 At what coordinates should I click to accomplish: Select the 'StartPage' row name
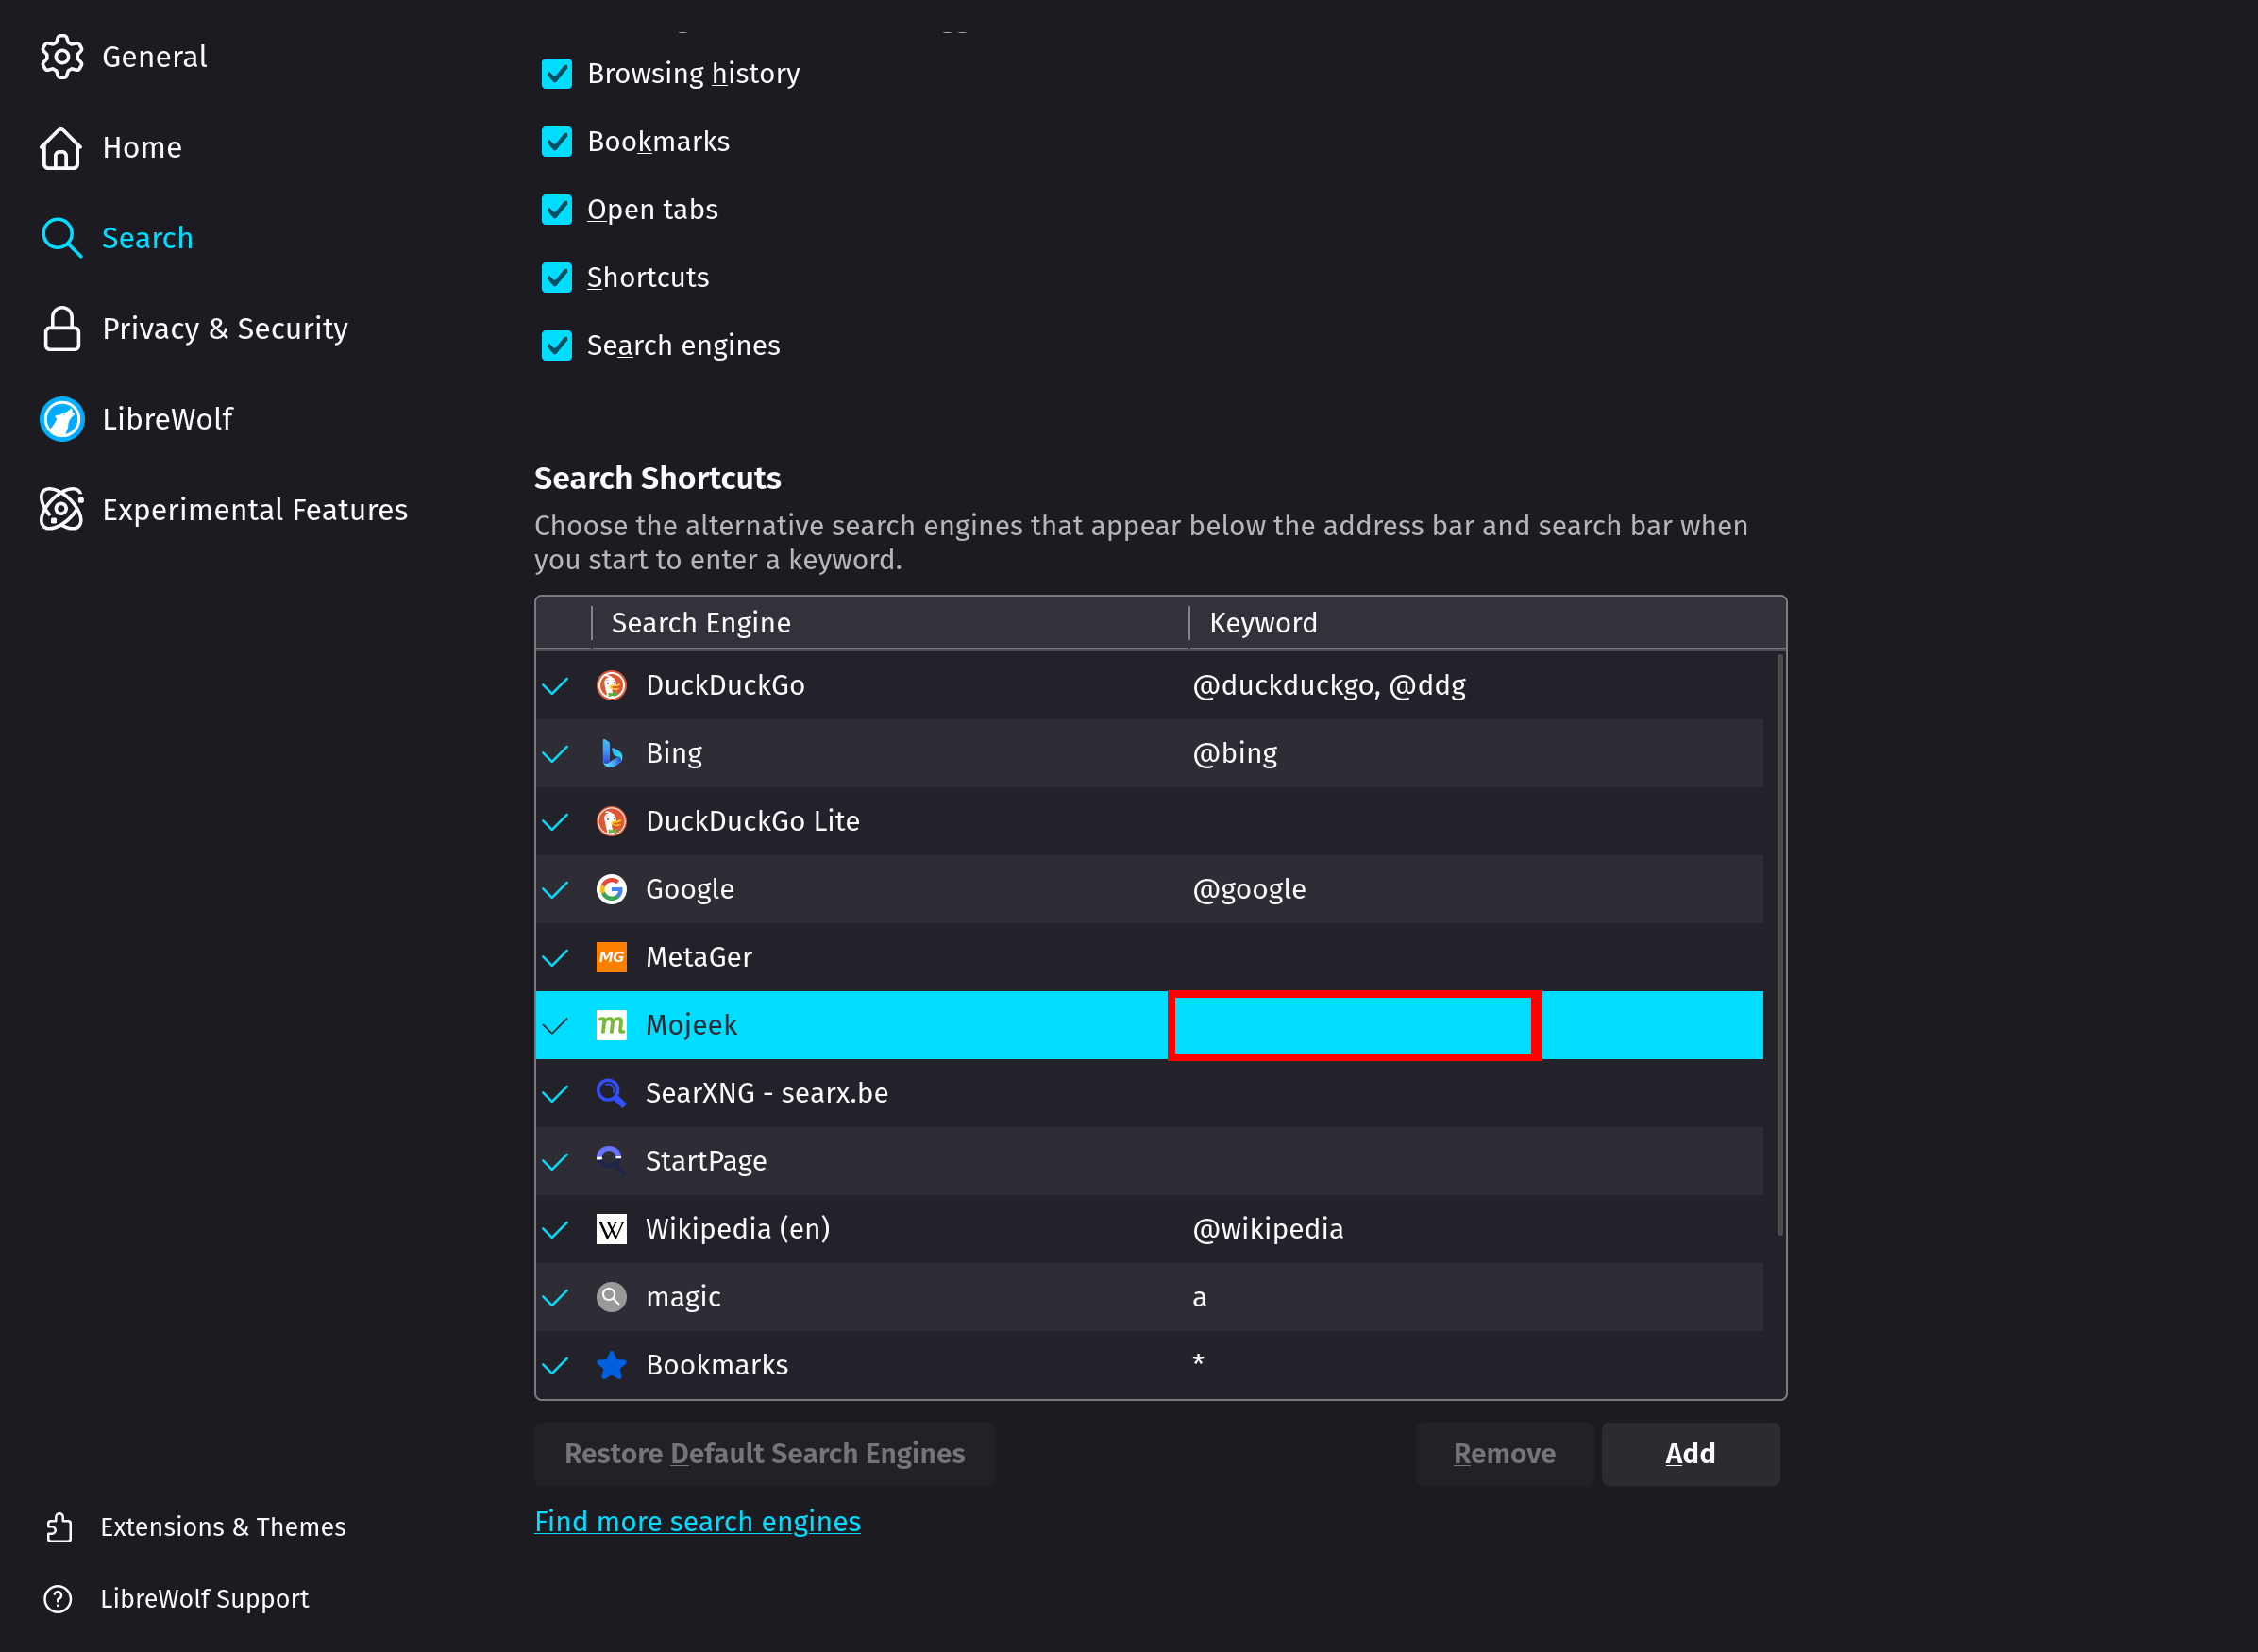pyautogui.click(x=706, y=1161)
